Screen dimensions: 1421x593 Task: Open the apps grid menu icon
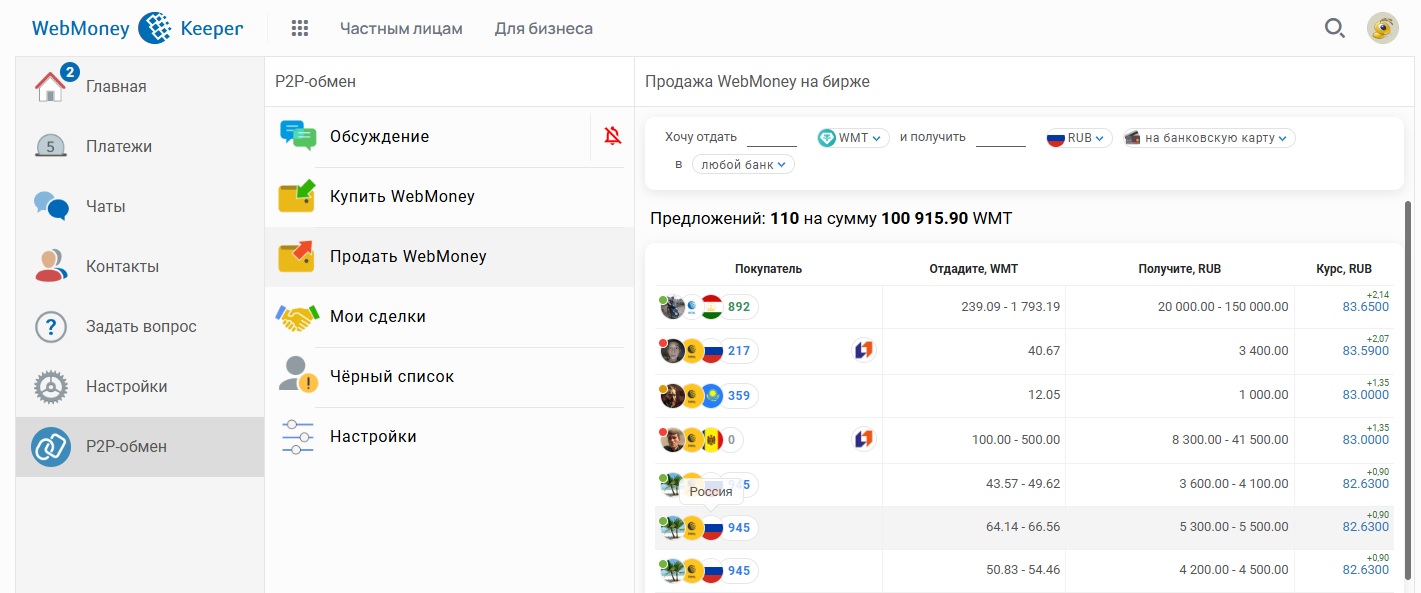coord(300,28)
